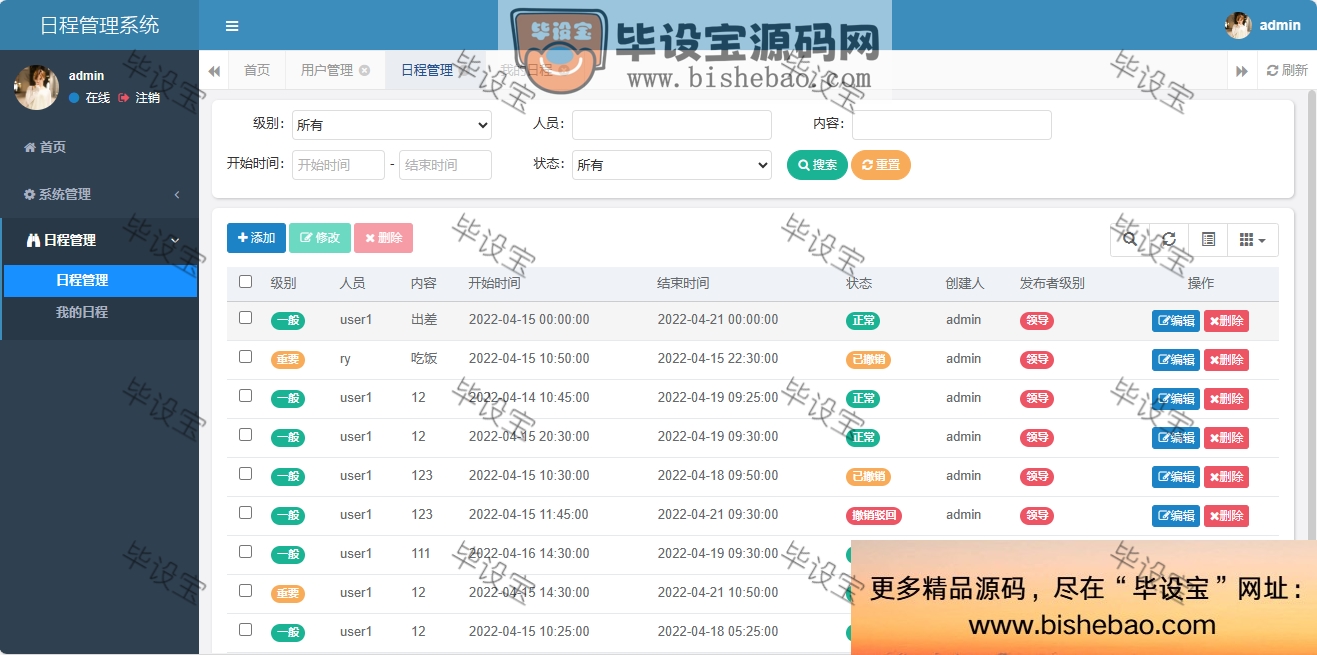Screen dimensions: 1317x655
Task: Refresh table with circular arrow icon
Action: [x=1168, y=240]
